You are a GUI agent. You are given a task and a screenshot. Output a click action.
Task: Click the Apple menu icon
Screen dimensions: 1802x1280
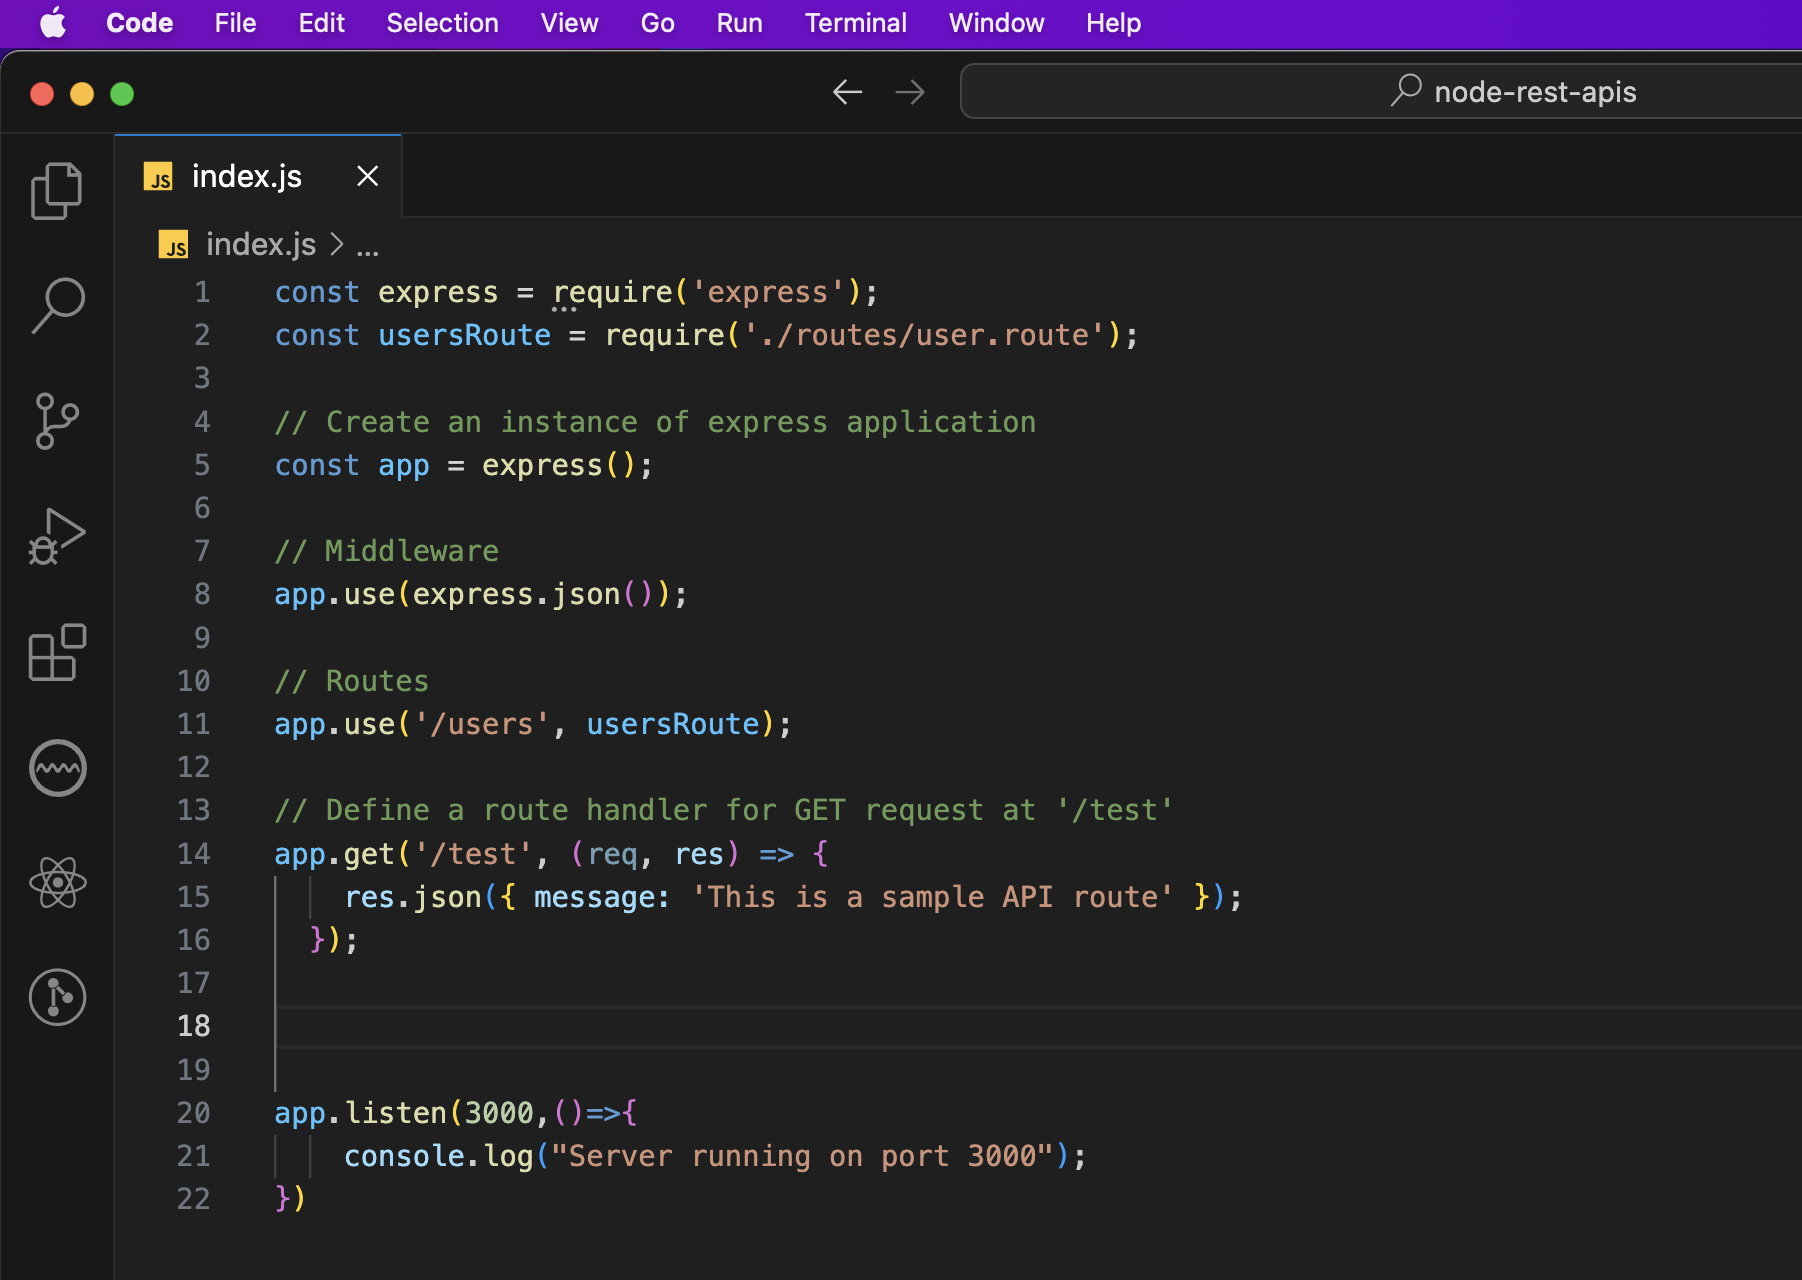(52, 23)
